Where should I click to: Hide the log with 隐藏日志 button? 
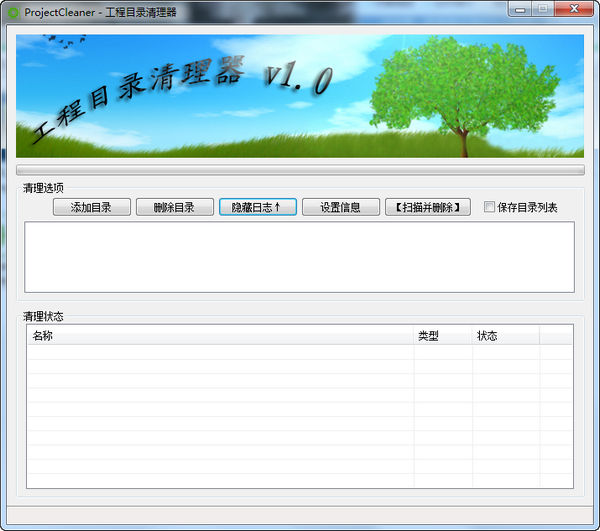coord(258,207)
